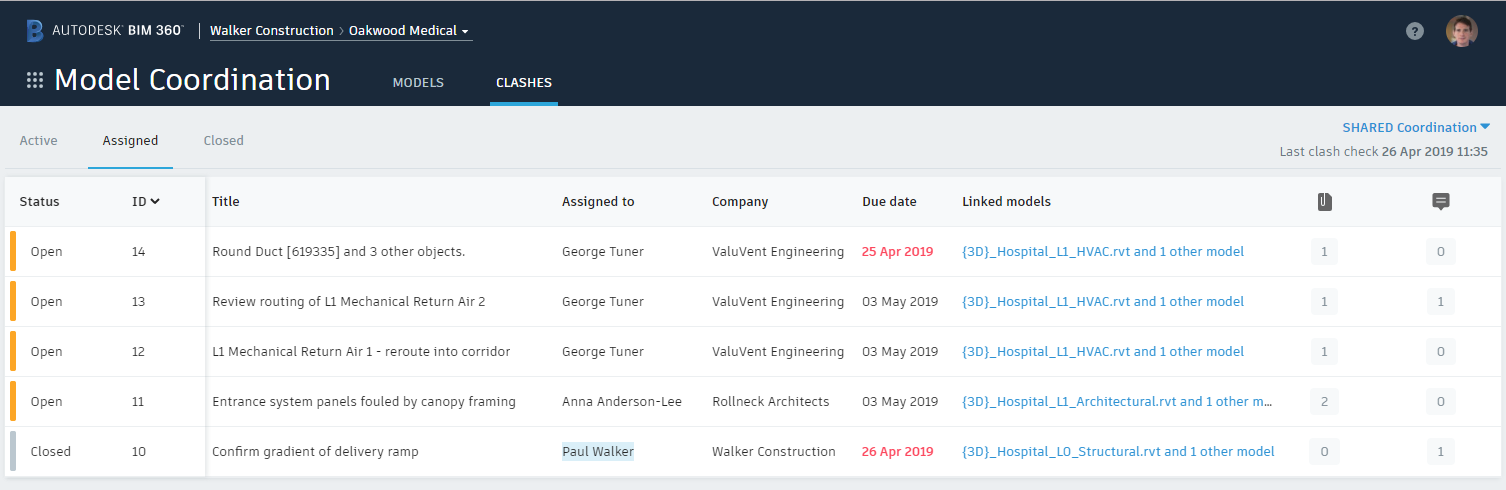
Task: Click attachment count for issue 13
Action: click(x=1324, y=302)
